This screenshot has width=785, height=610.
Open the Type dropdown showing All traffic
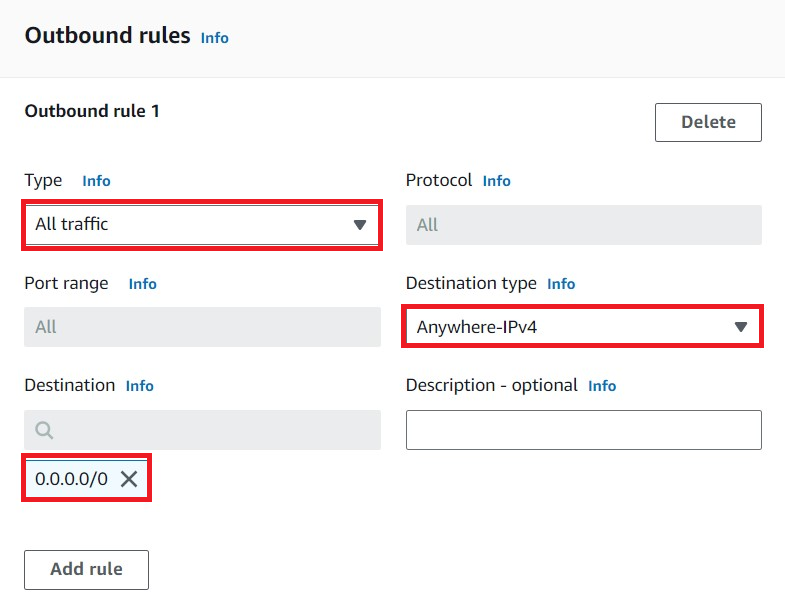202,224
